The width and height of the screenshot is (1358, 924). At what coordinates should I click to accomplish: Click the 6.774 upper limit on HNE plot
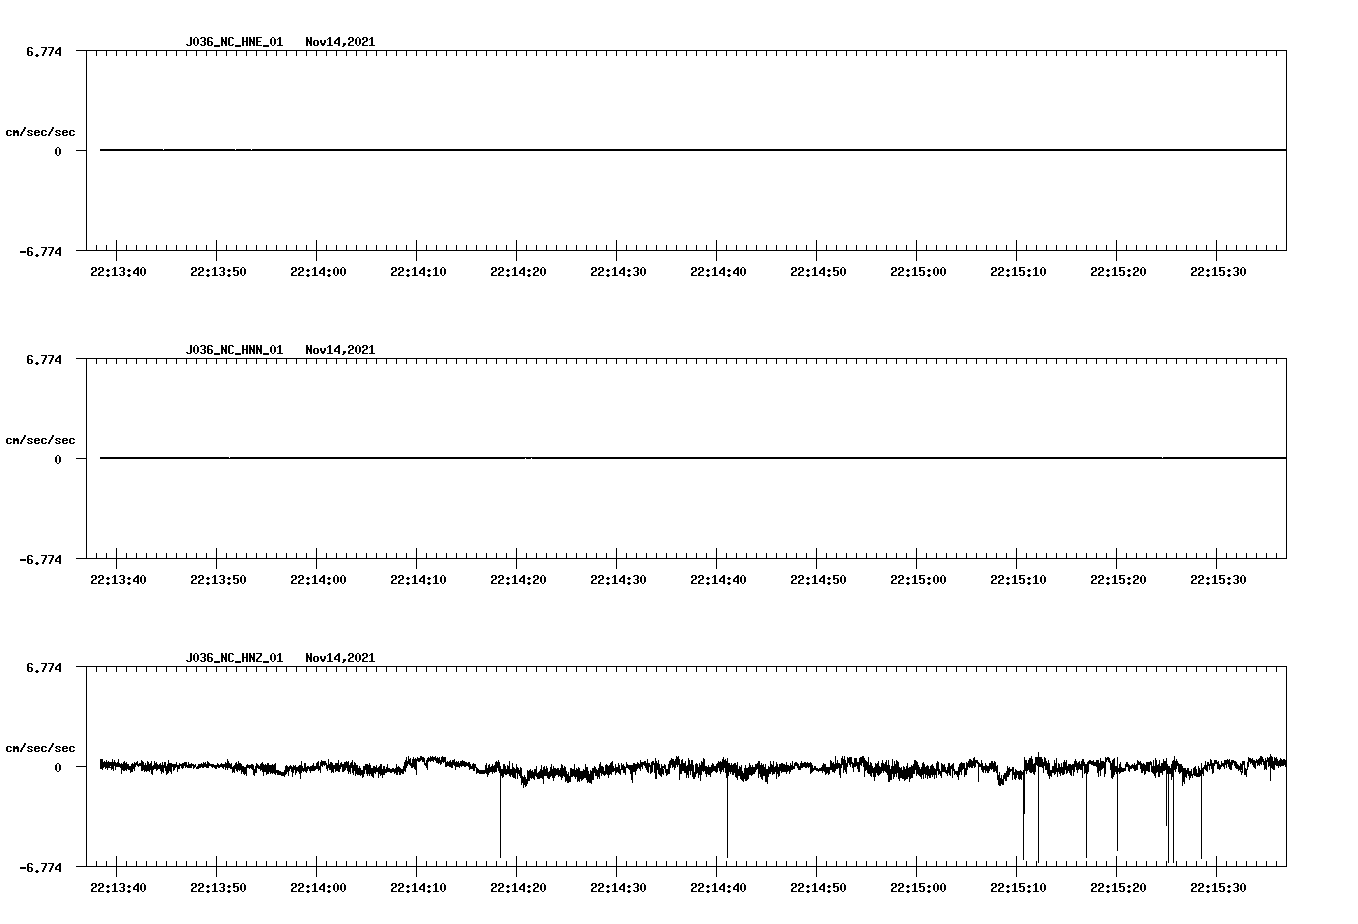point(43,51)
